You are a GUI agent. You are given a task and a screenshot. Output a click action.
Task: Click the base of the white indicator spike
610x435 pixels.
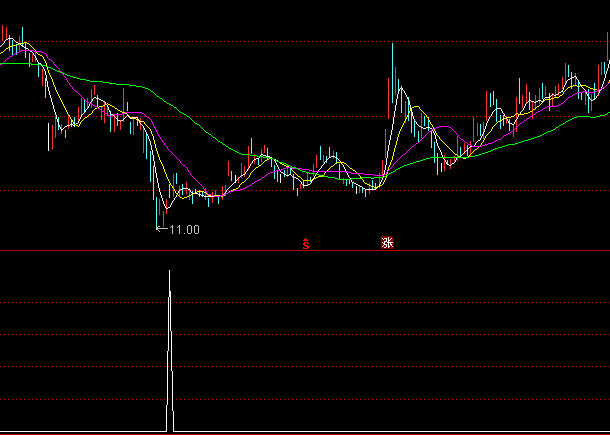click(x=170, y=430)
